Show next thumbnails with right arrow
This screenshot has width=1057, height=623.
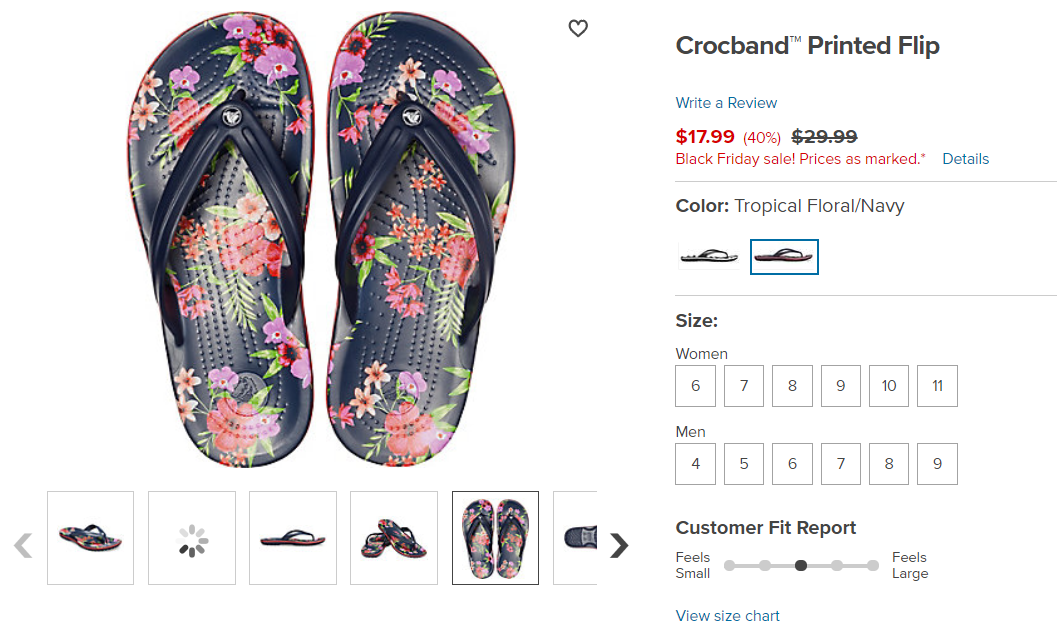pos(619,545)
